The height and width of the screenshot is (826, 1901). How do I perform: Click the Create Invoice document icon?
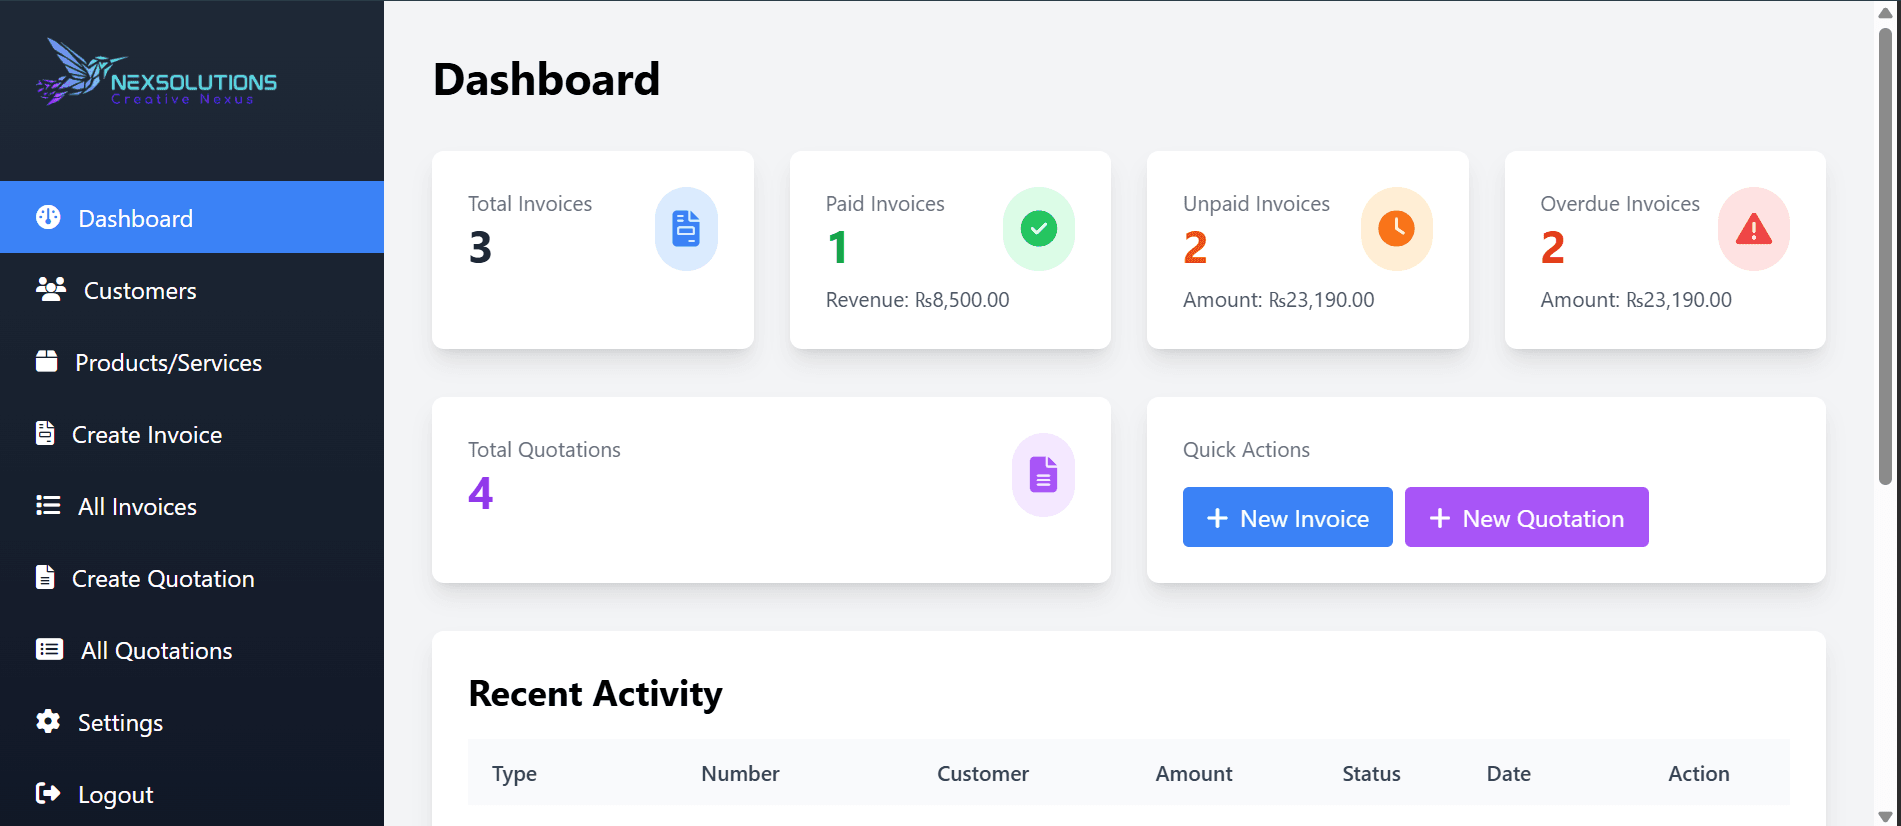pyautogui.click(x=45, y=433)
